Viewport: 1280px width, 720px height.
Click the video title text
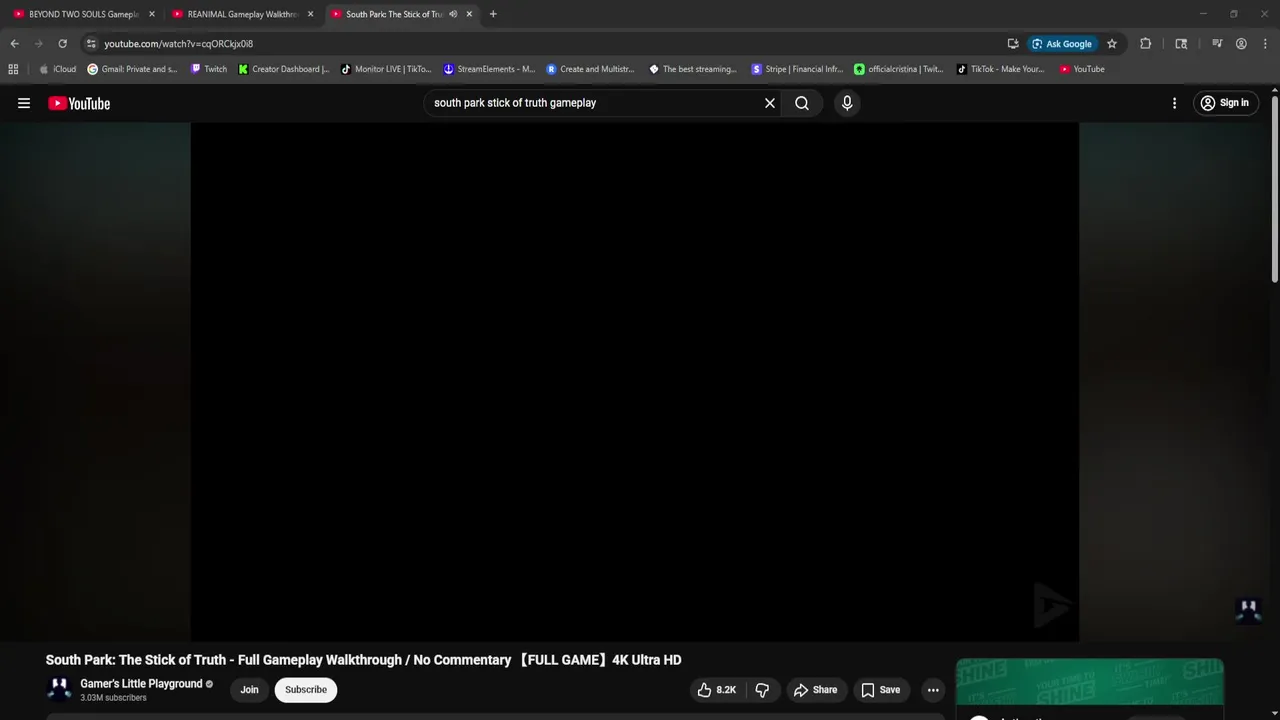(363, 660)
